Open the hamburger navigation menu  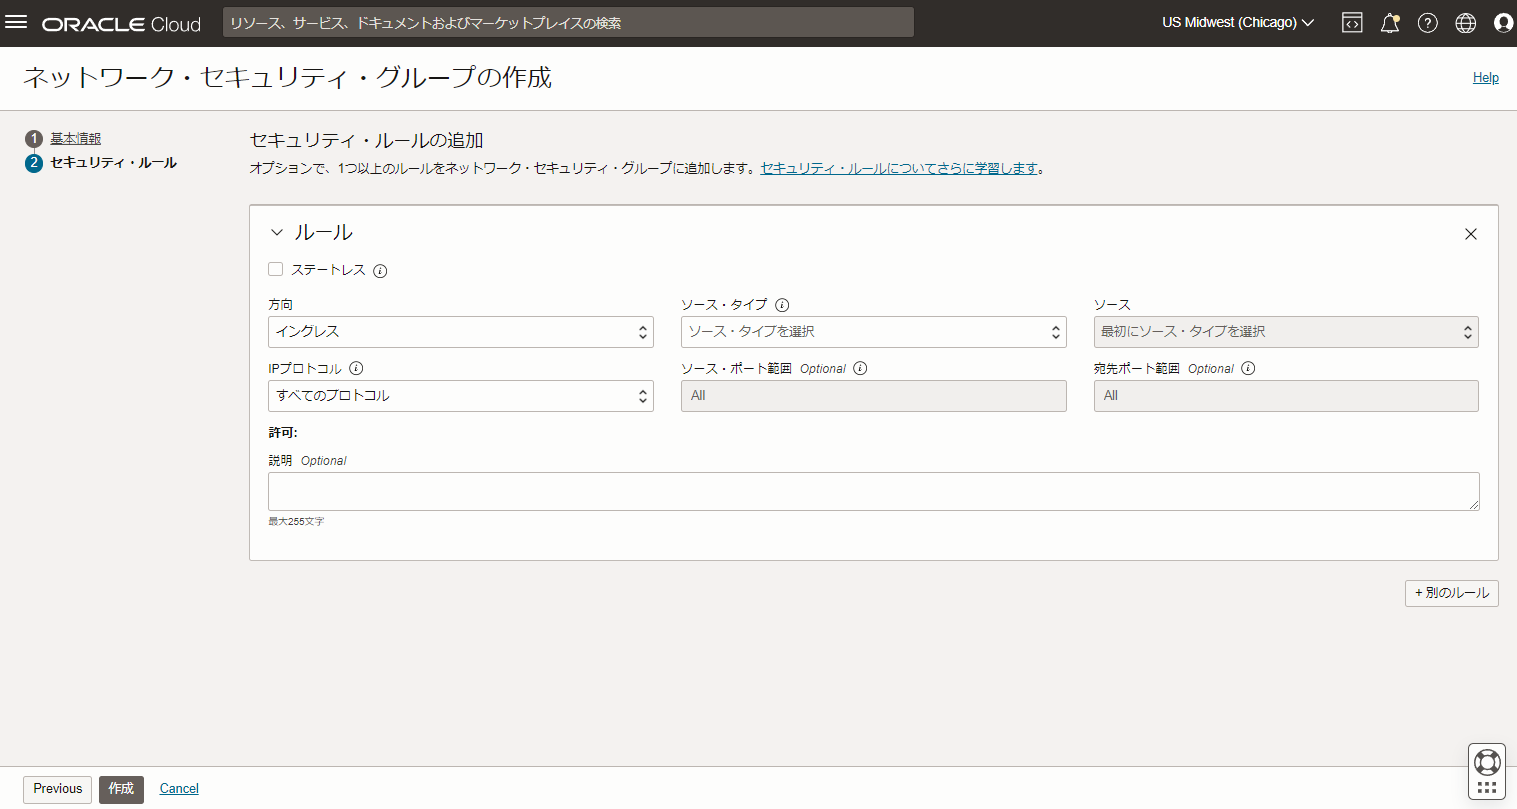[16, 22]
